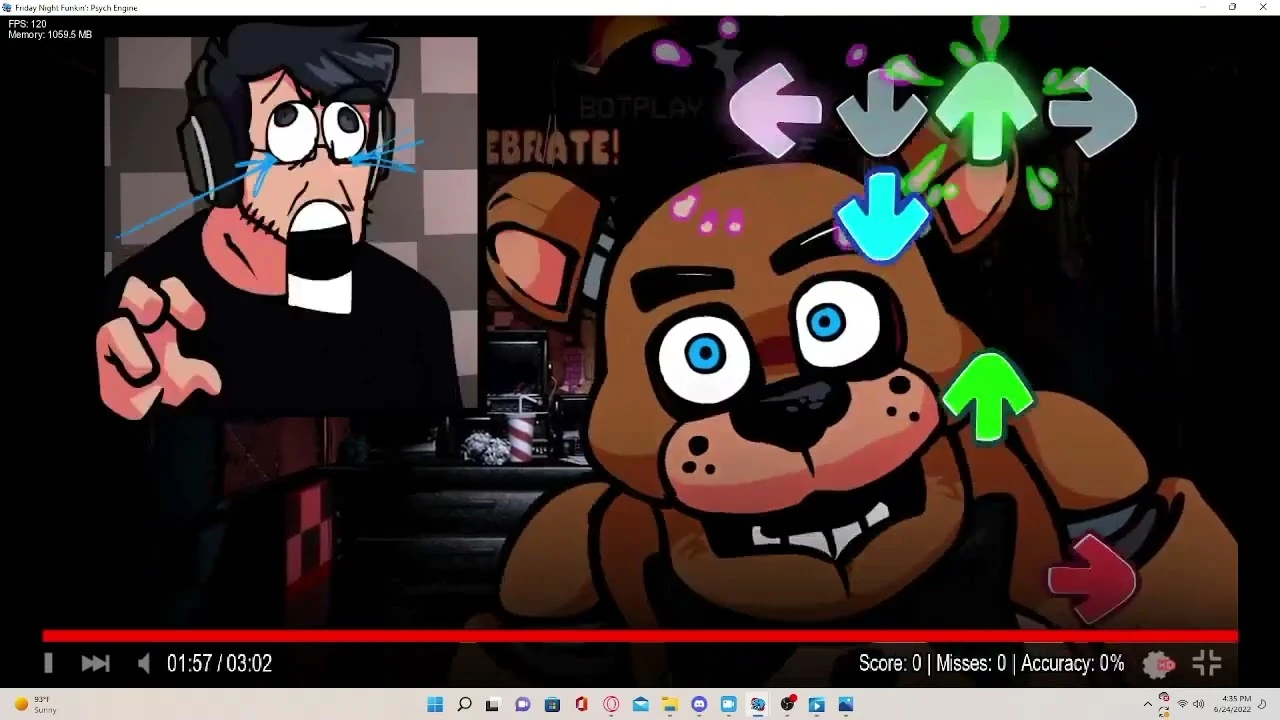Seek using the red progress bar
Image resolution: width=1280 pixels, height=720 pixels.
(x=640, y=635)
